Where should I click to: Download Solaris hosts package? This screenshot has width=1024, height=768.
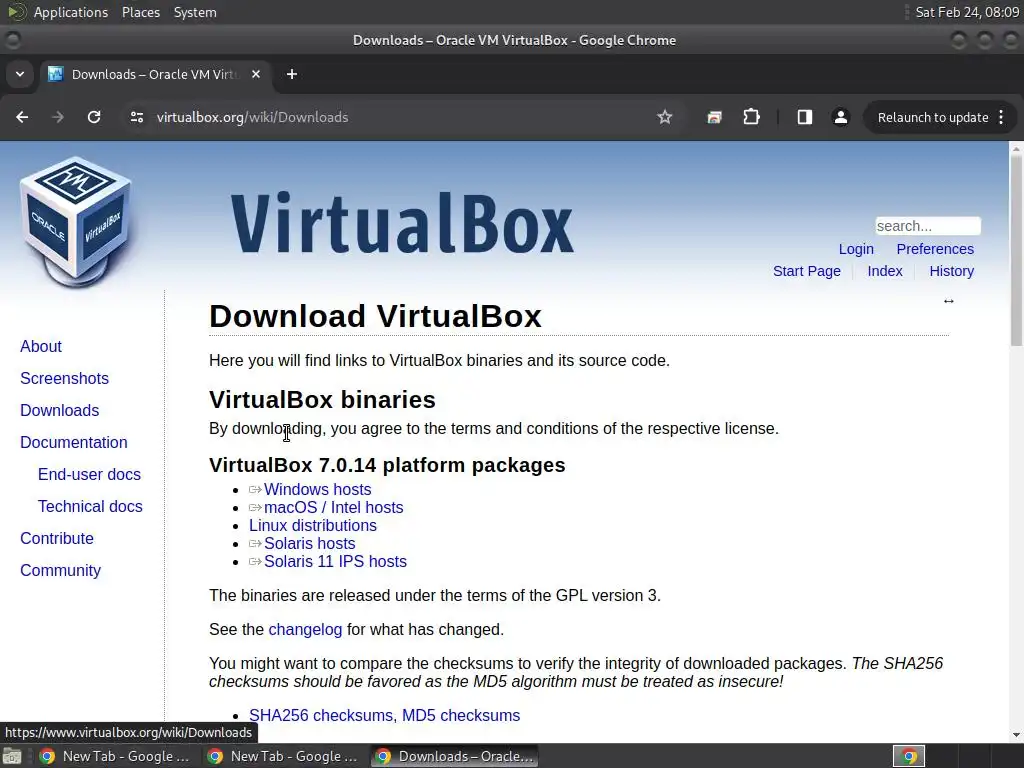(x=309, y=543)
